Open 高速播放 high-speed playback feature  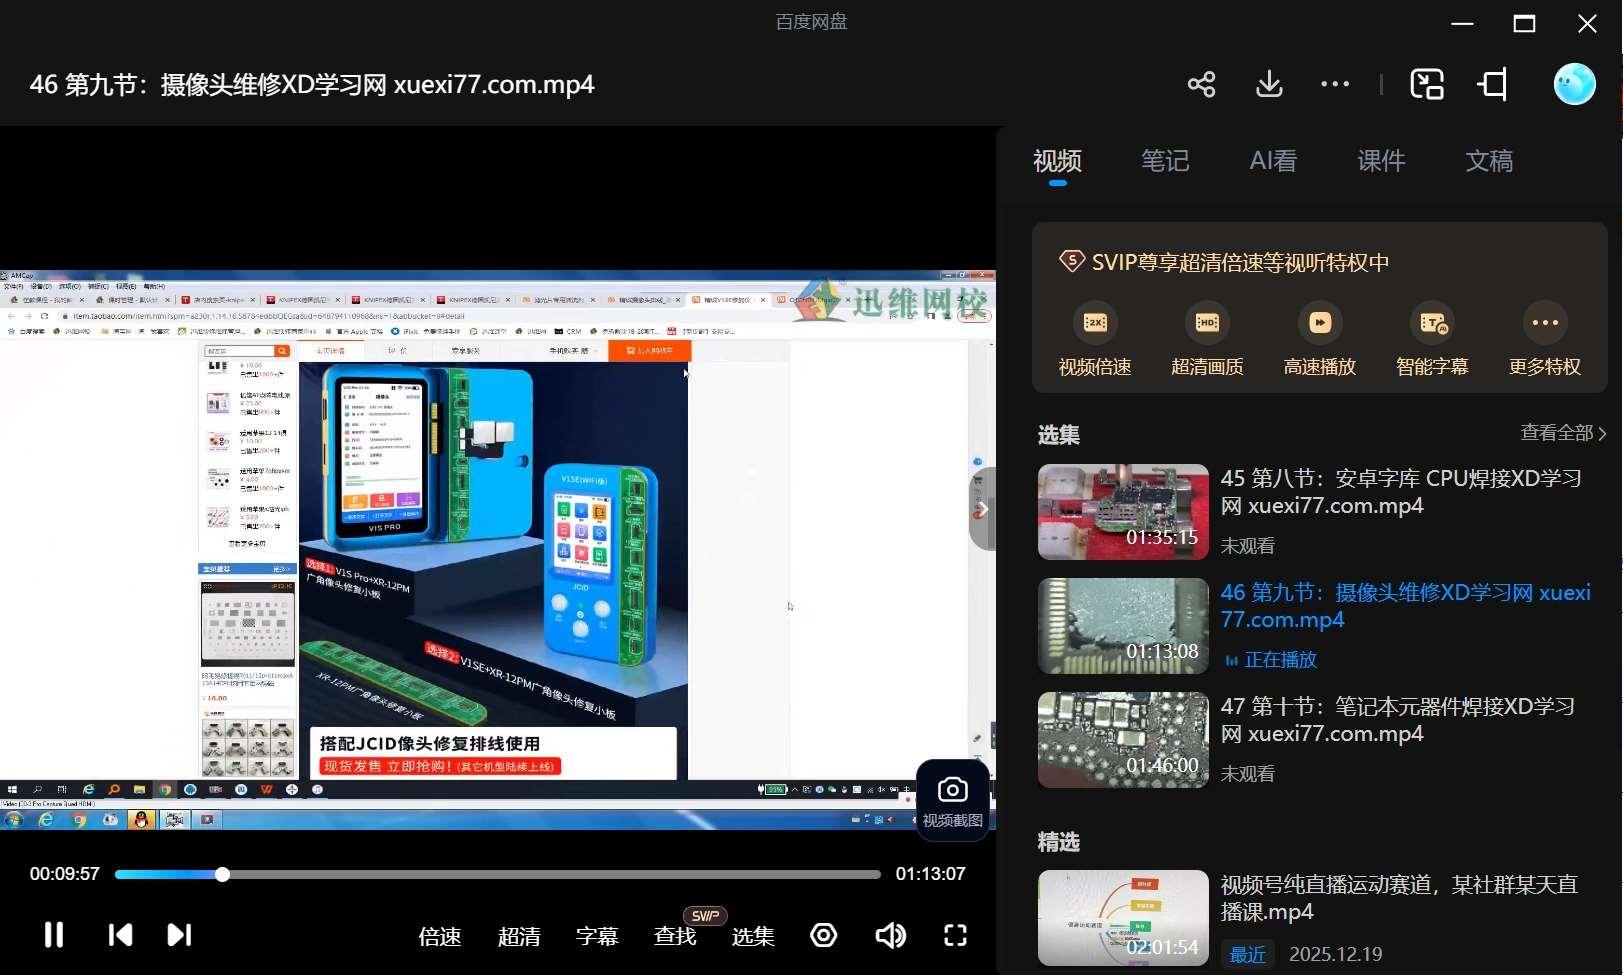pos(1319,338)
